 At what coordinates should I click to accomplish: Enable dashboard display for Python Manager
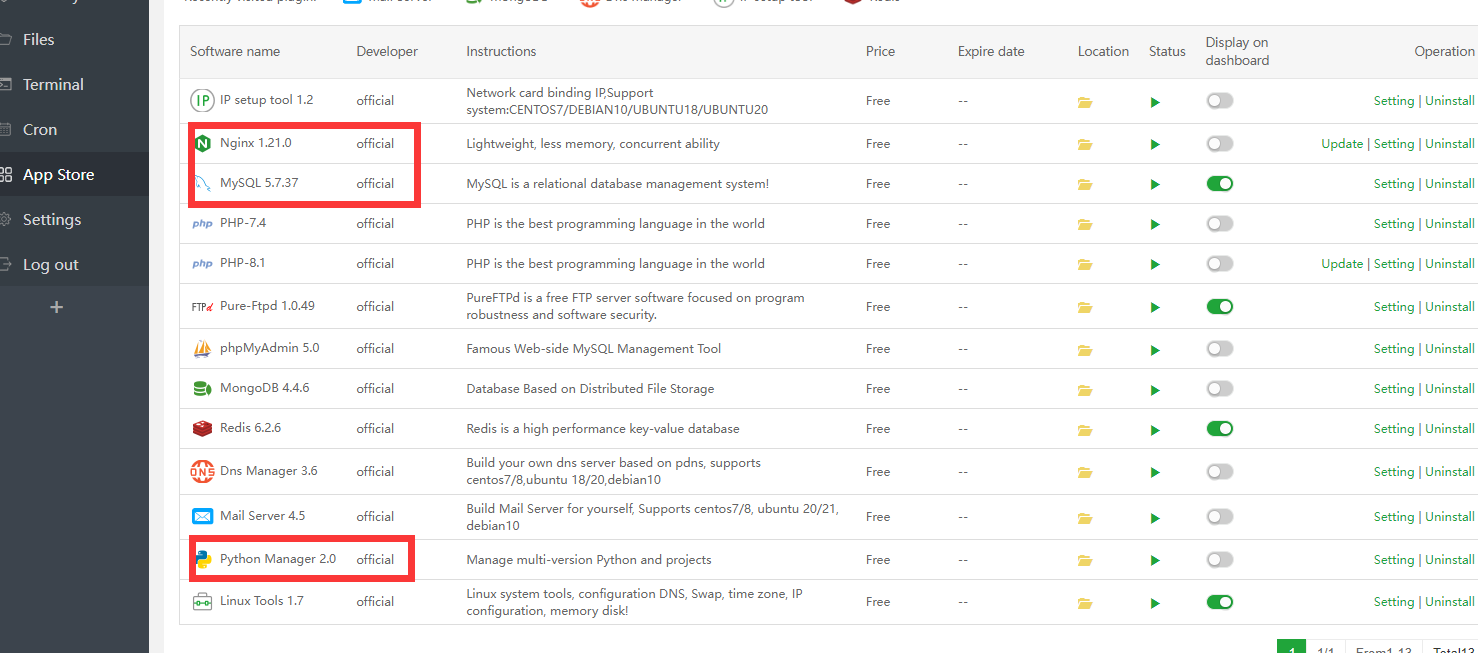point(1219,559)
